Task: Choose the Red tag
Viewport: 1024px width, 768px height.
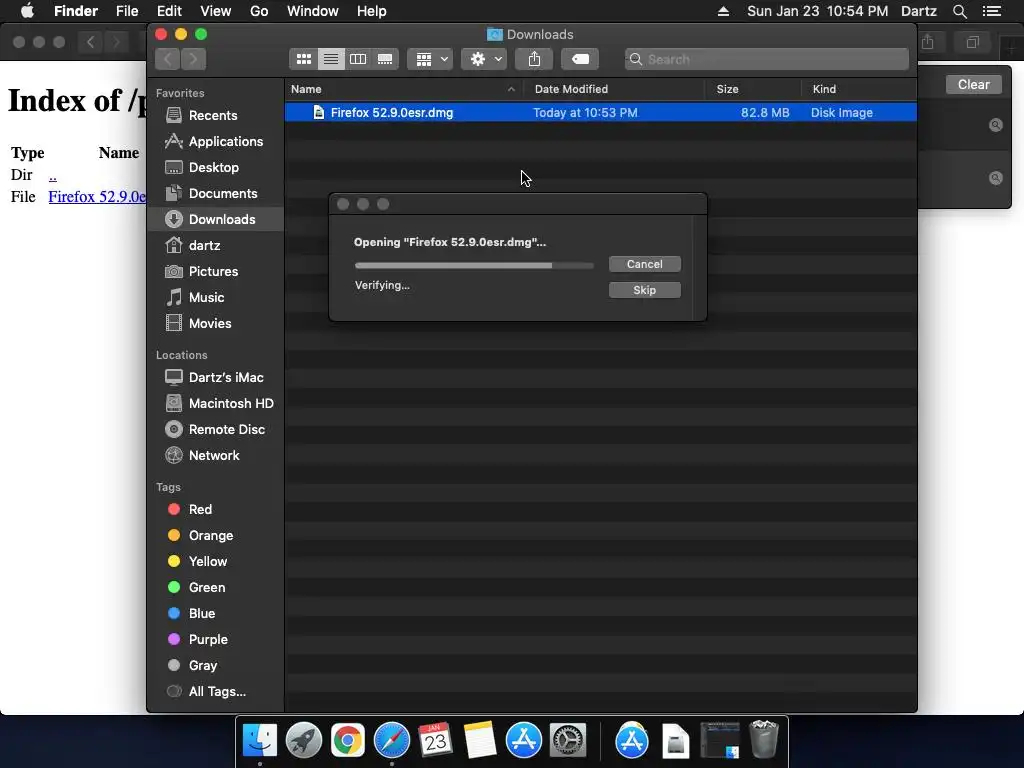Action: (216, 509)
